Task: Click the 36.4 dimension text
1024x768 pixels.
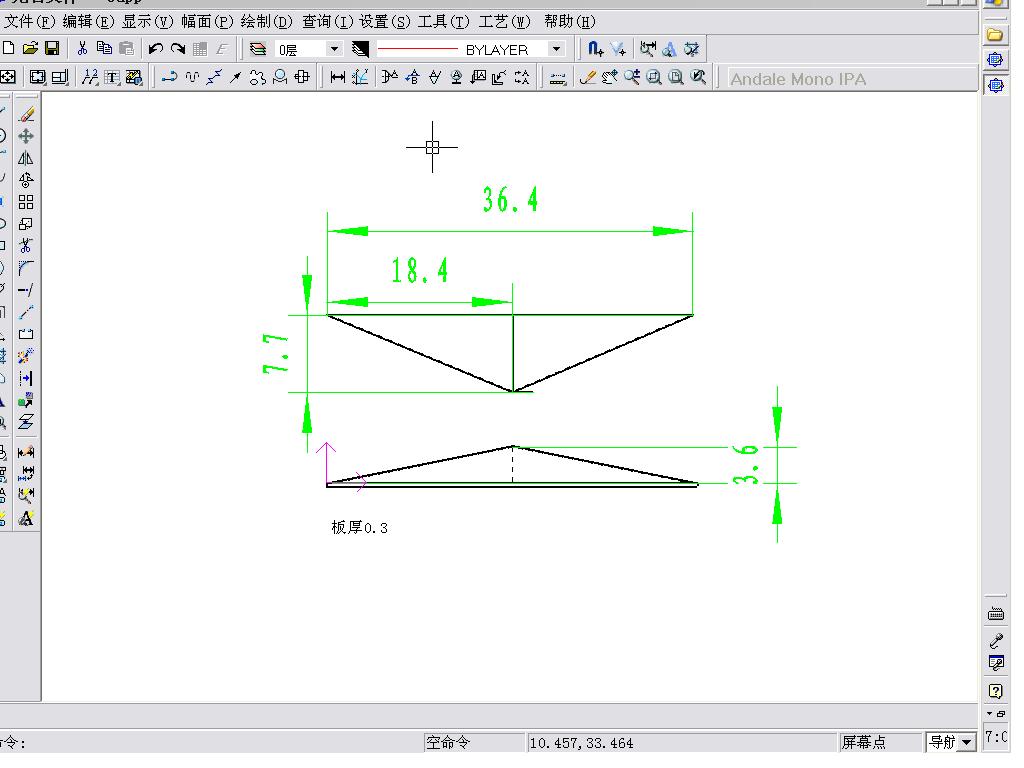Action: tap(511, 199)
